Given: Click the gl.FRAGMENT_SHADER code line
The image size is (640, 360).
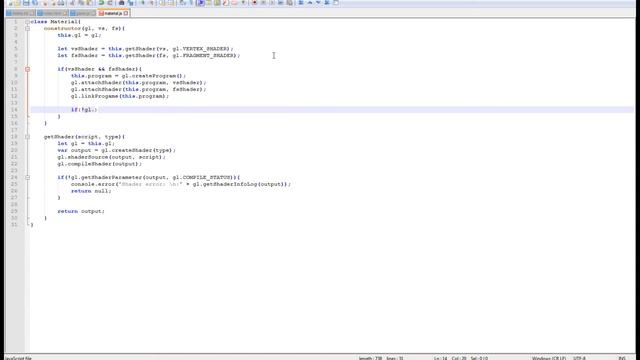Looking at the screenshot, I should click(149, 56).
